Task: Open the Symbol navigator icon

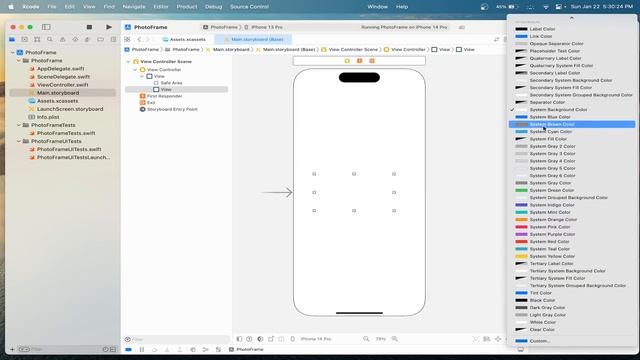Action: pos(37,40)
